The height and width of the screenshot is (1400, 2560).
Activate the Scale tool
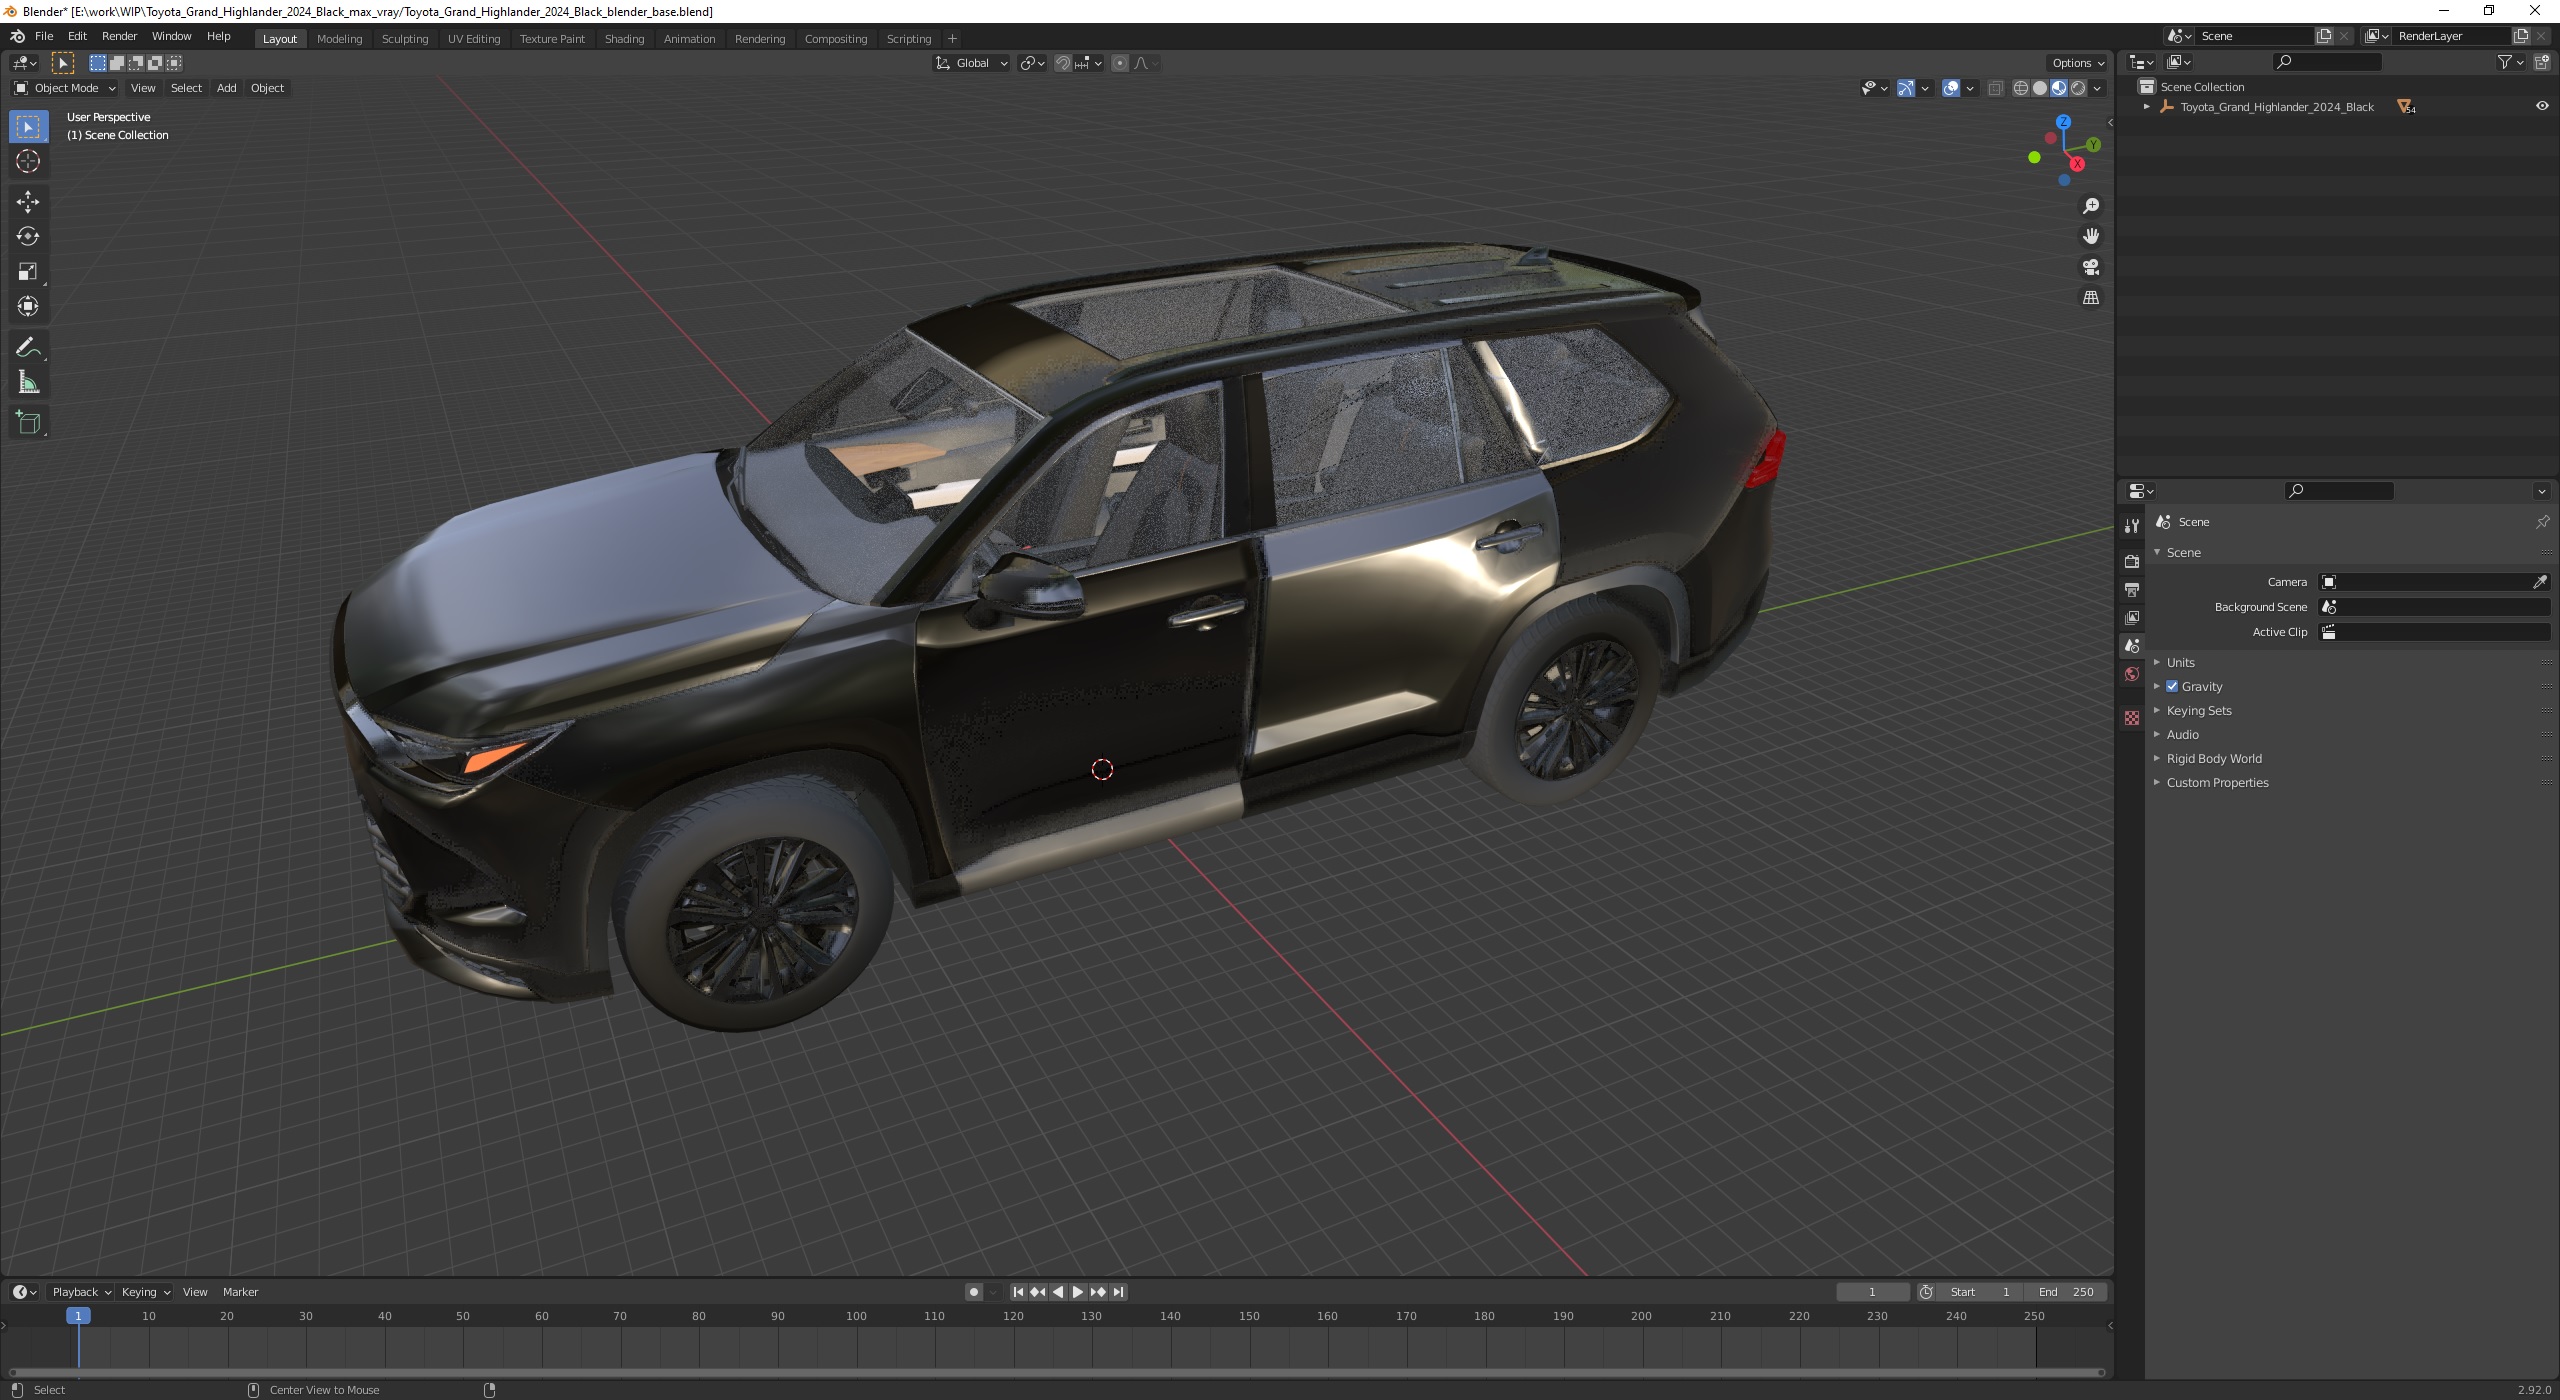point(28,272)
